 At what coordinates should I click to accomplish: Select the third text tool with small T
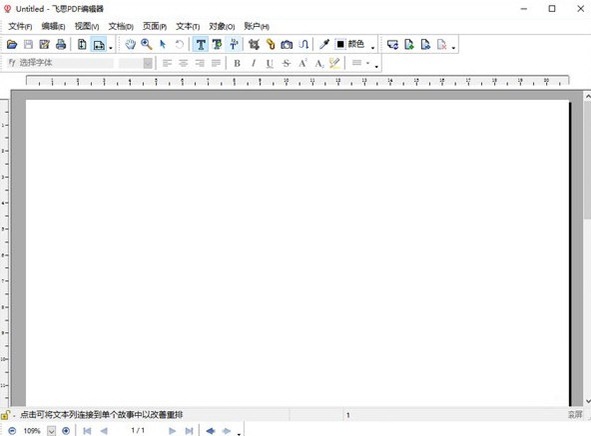233,44
